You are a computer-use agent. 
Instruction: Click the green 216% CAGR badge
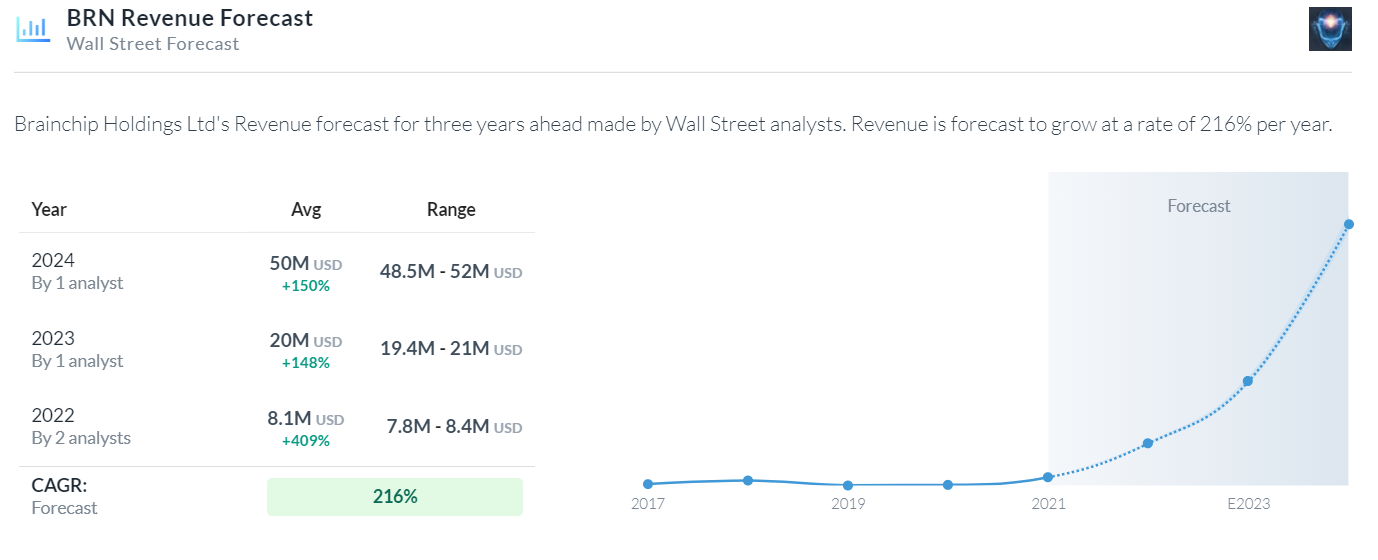point(394,497)
